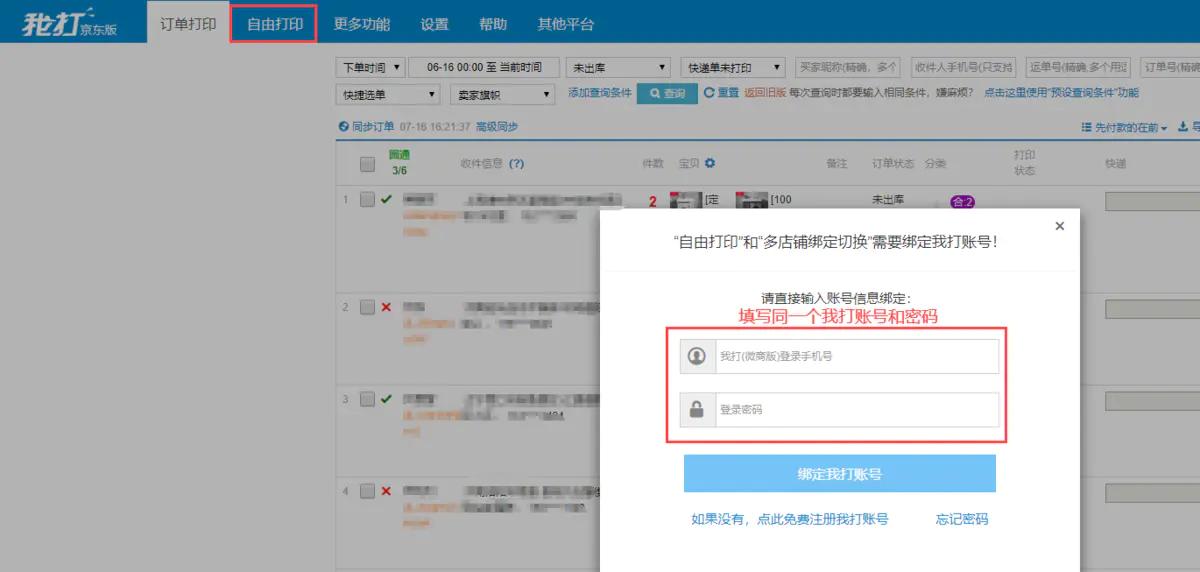
Task: Open the 先付款的在前 sort dropdown
Action: (x=1124, y=128)
